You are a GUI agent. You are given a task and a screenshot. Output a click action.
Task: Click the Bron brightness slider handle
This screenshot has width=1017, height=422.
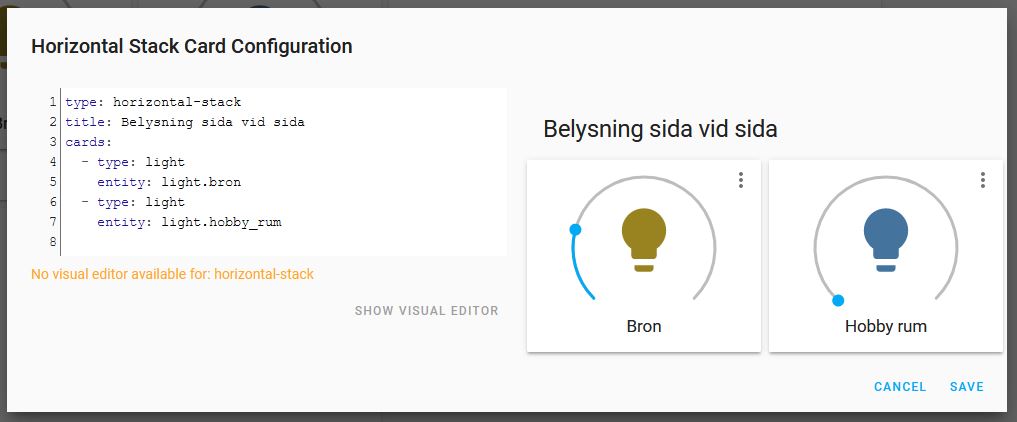coord(575,229)
